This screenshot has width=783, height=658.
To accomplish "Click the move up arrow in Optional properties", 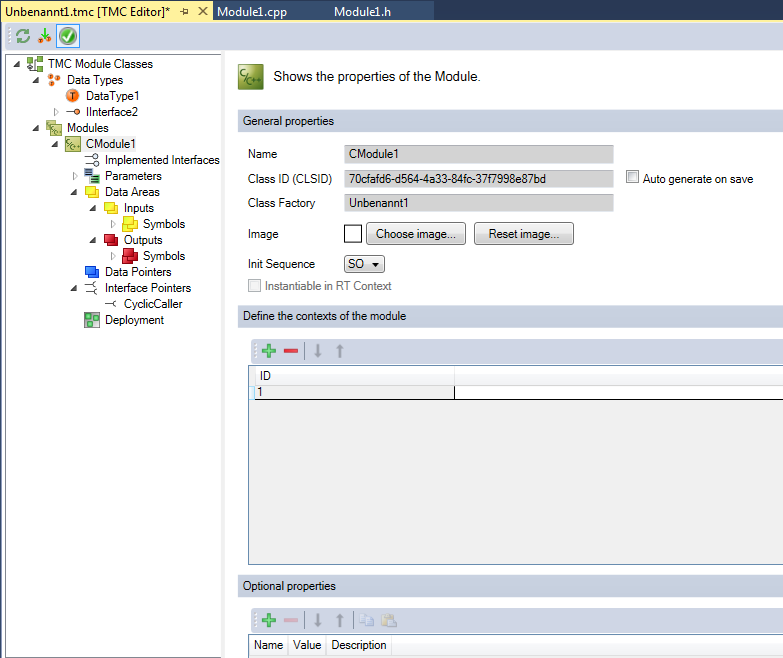I will 340,620.
